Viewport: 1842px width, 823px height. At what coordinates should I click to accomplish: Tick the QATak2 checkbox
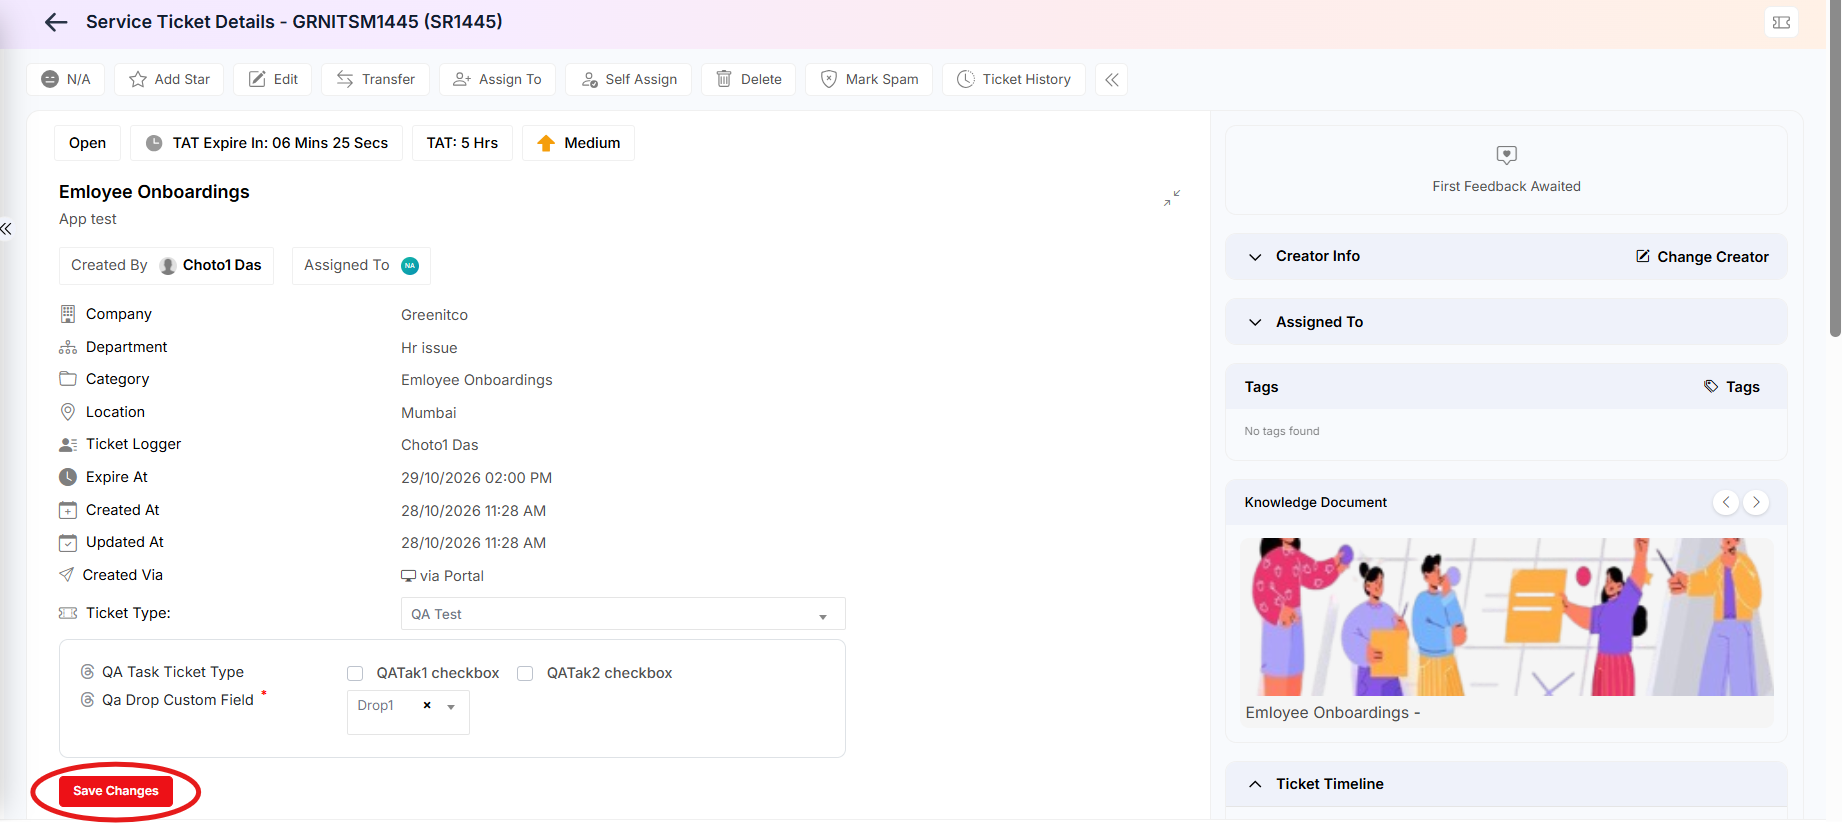tap(525, 673)
